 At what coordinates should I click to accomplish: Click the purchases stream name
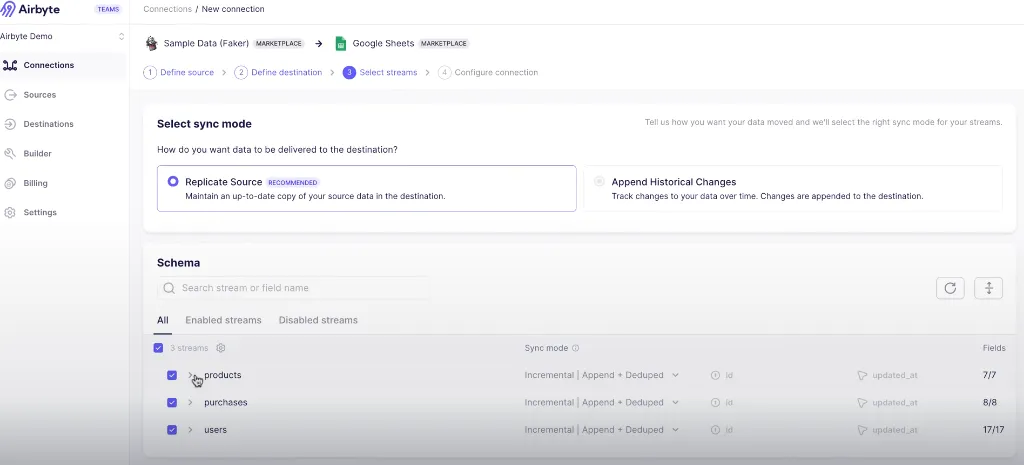[x=226, y=403]
